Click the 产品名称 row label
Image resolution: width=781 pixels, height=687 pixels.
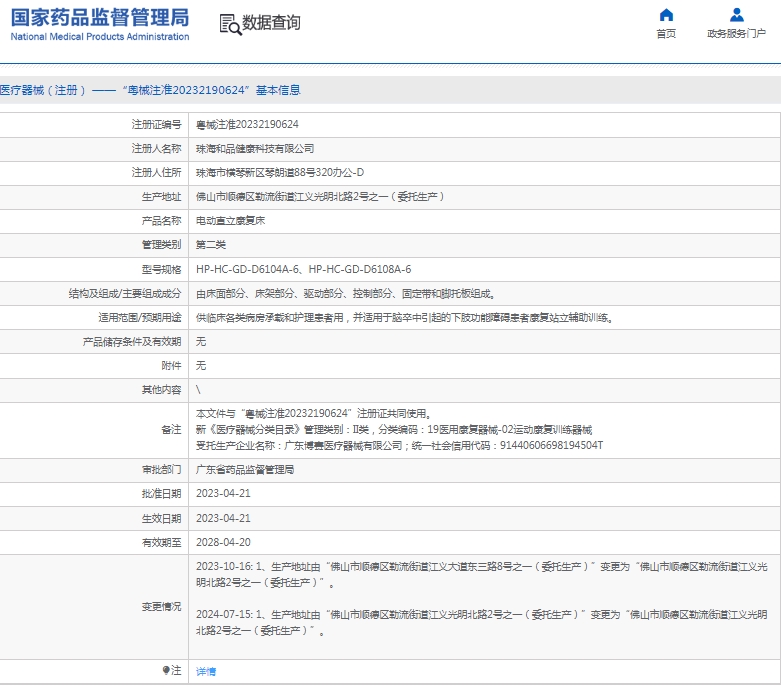[161, 221]
